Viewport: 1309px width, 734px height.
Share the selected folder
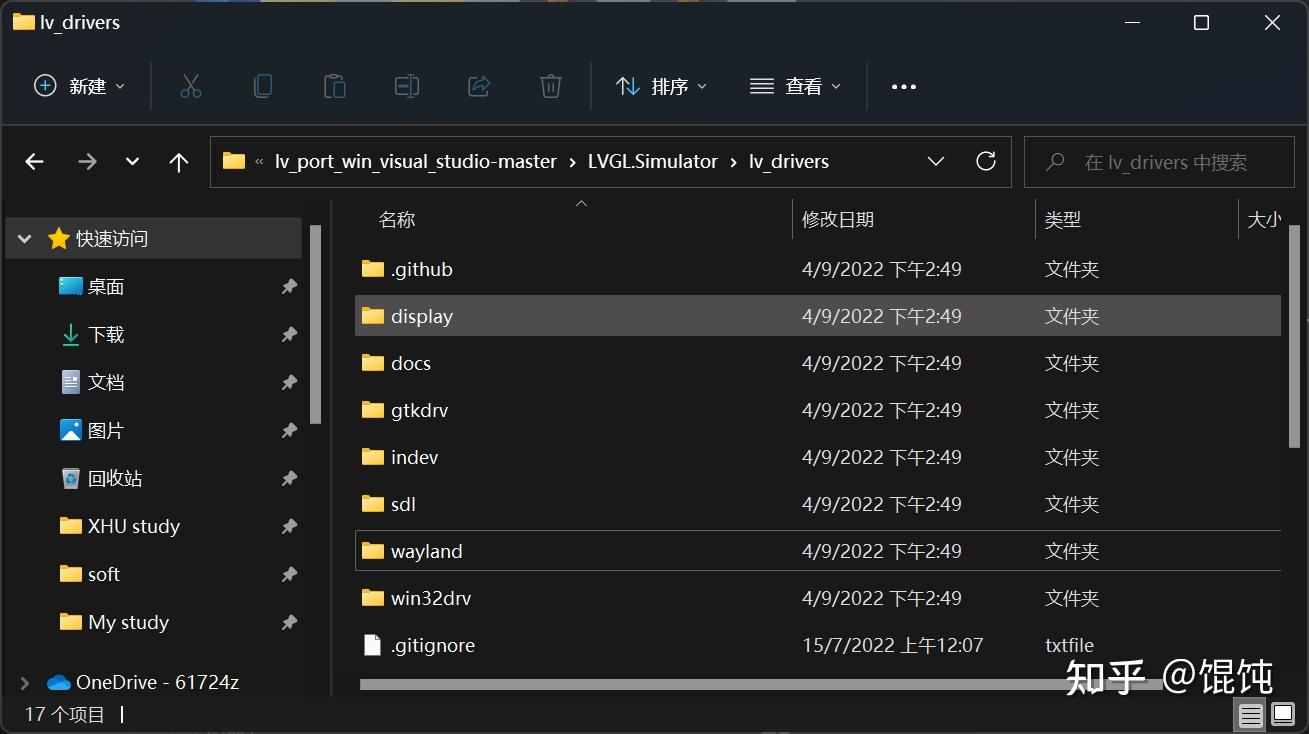coord(478,86)
